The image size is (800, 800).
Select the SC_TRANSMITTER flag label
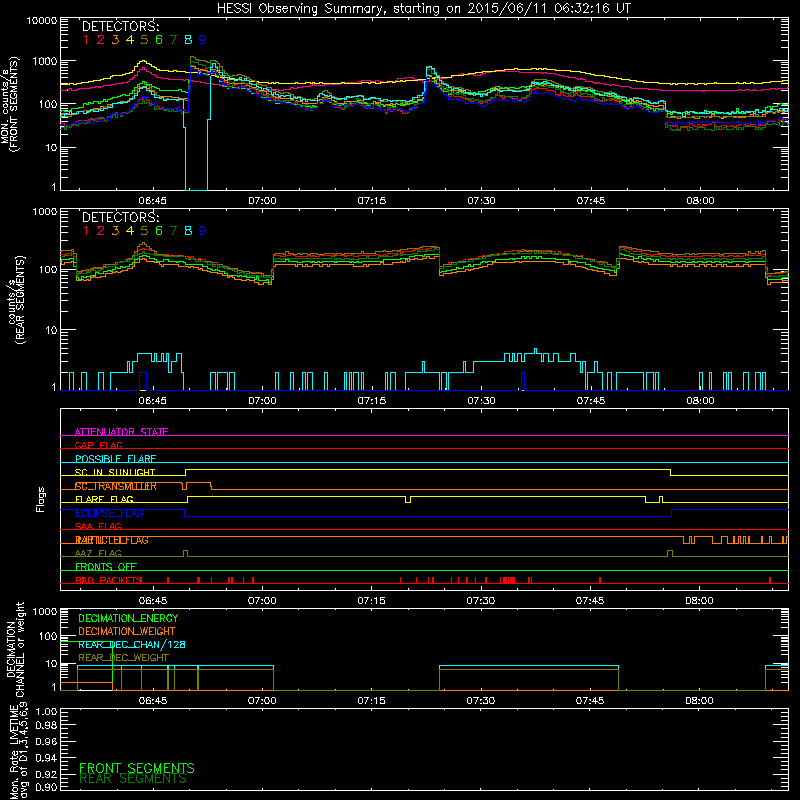[x=116, y=486]
